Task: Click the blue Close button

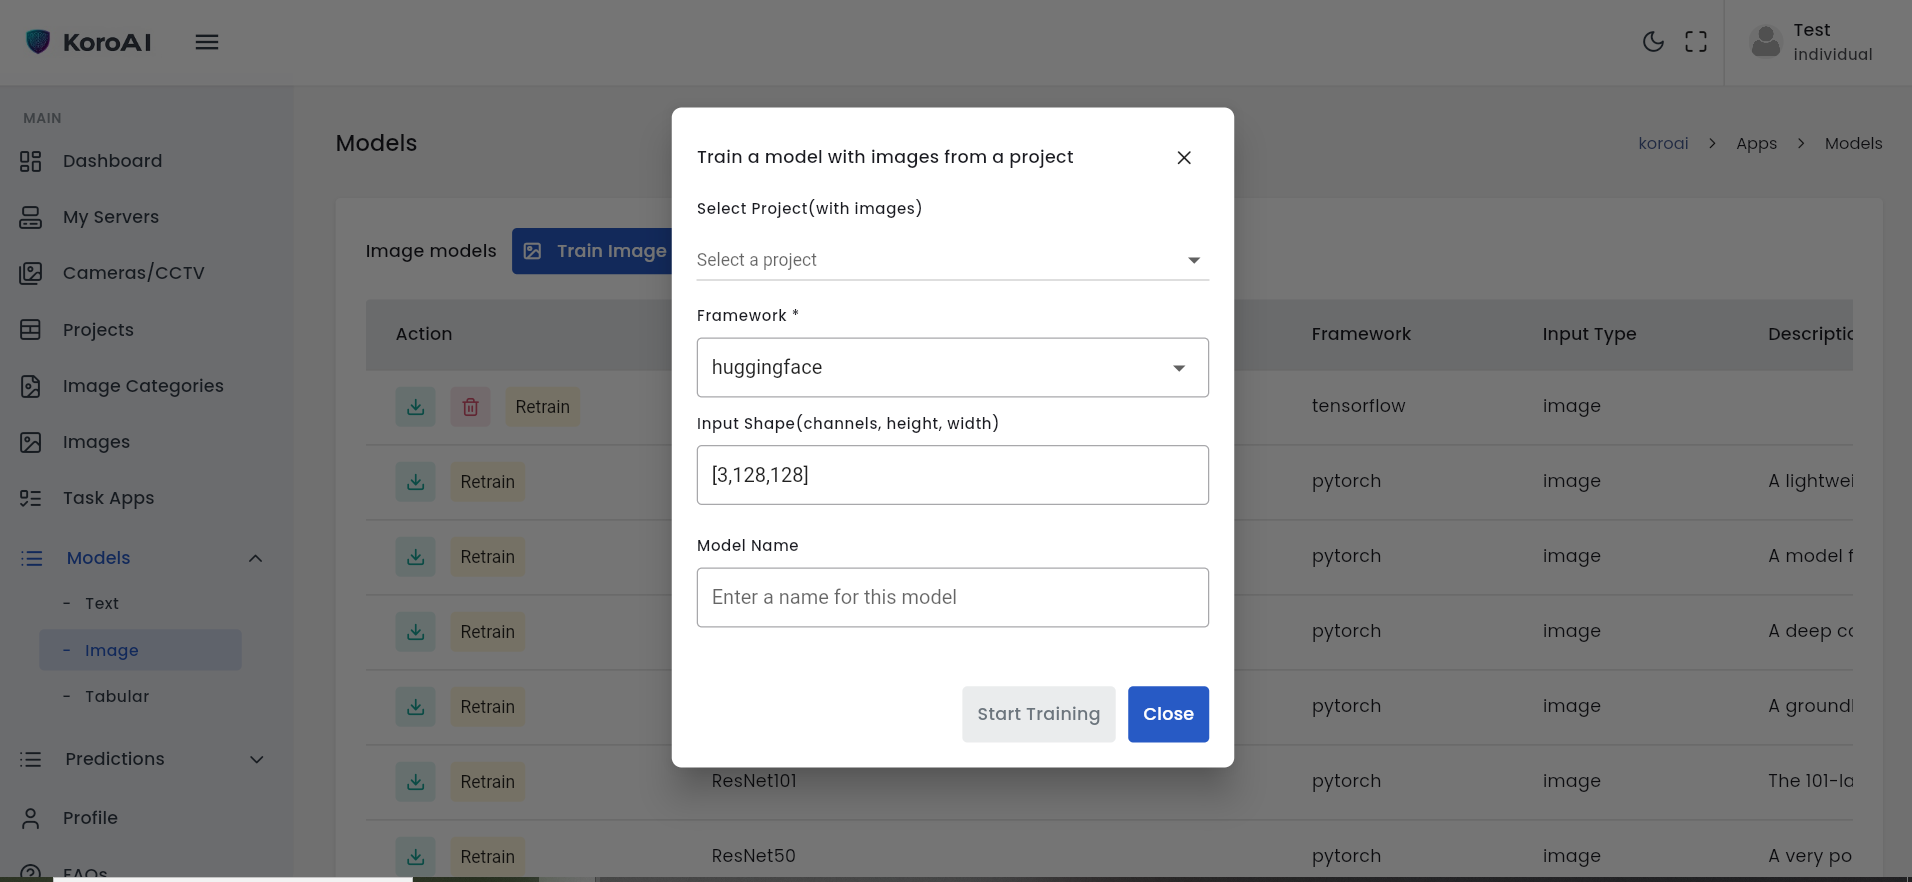Action: pyautogui.click(x=1168, y=714)
